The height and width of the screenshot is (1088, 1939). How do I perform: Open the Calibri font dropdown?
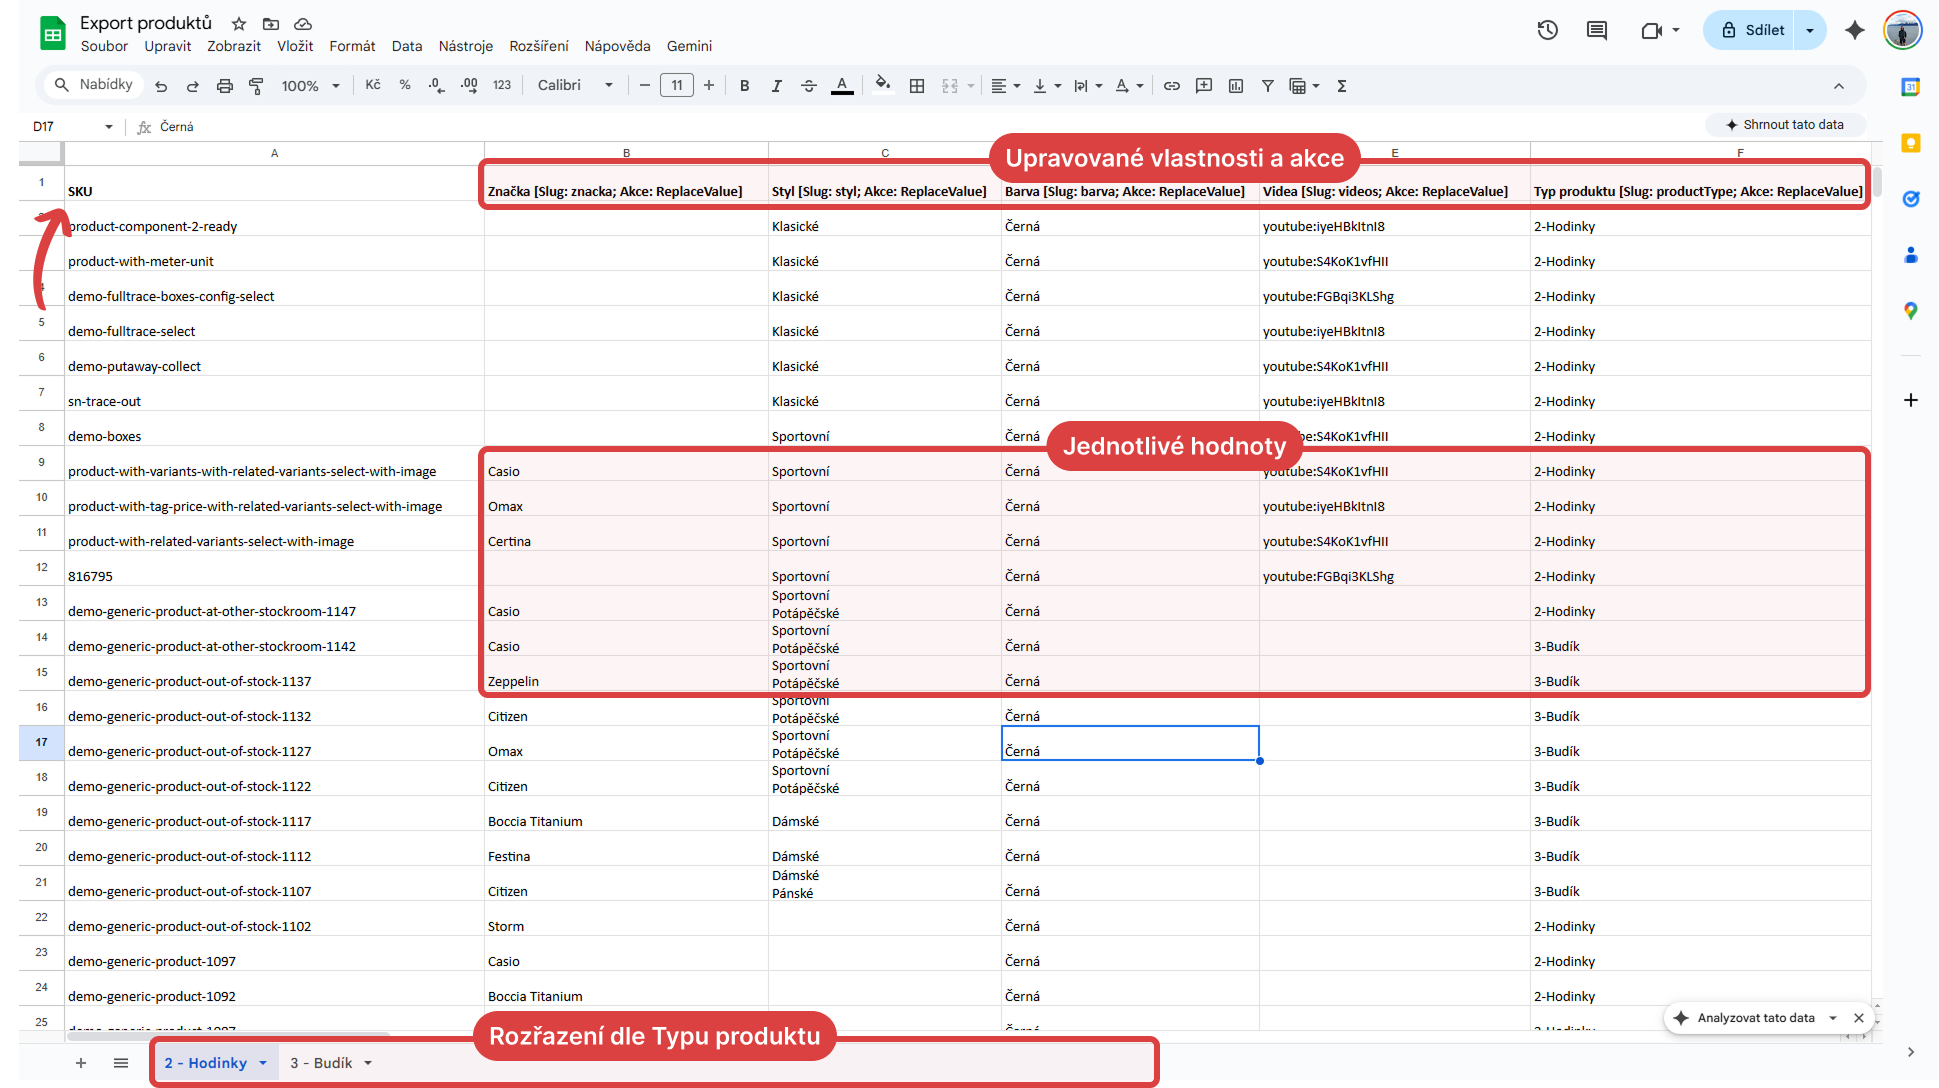[576, 86]
